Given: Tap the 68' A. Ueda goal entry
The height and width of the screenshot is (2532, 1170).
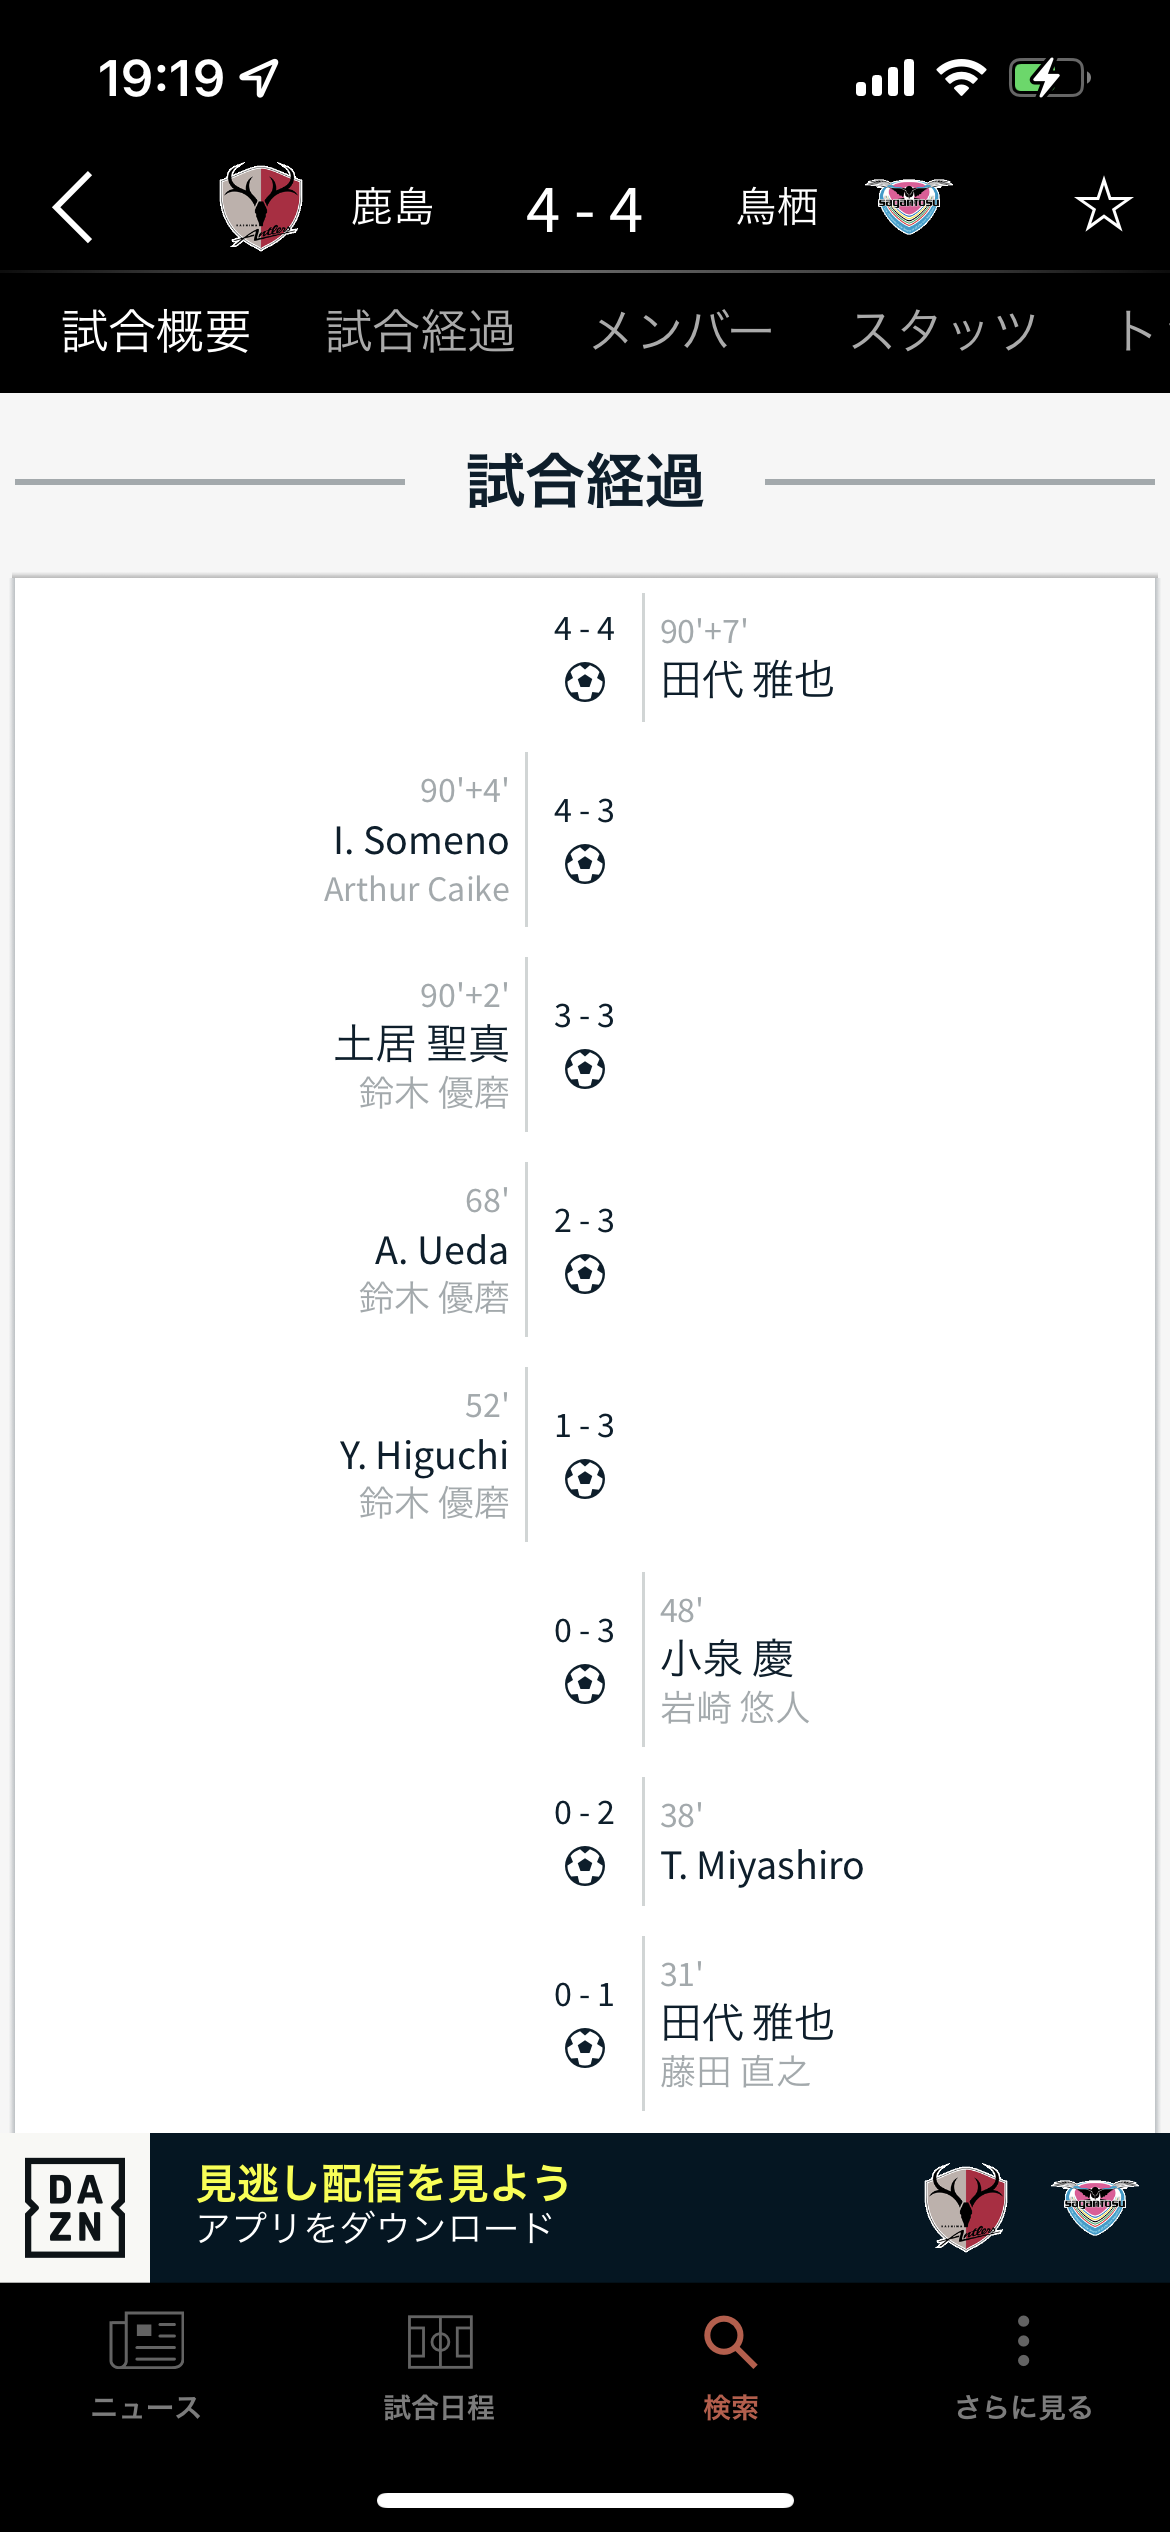Looking at the screenshot, I should point(441,1250).
